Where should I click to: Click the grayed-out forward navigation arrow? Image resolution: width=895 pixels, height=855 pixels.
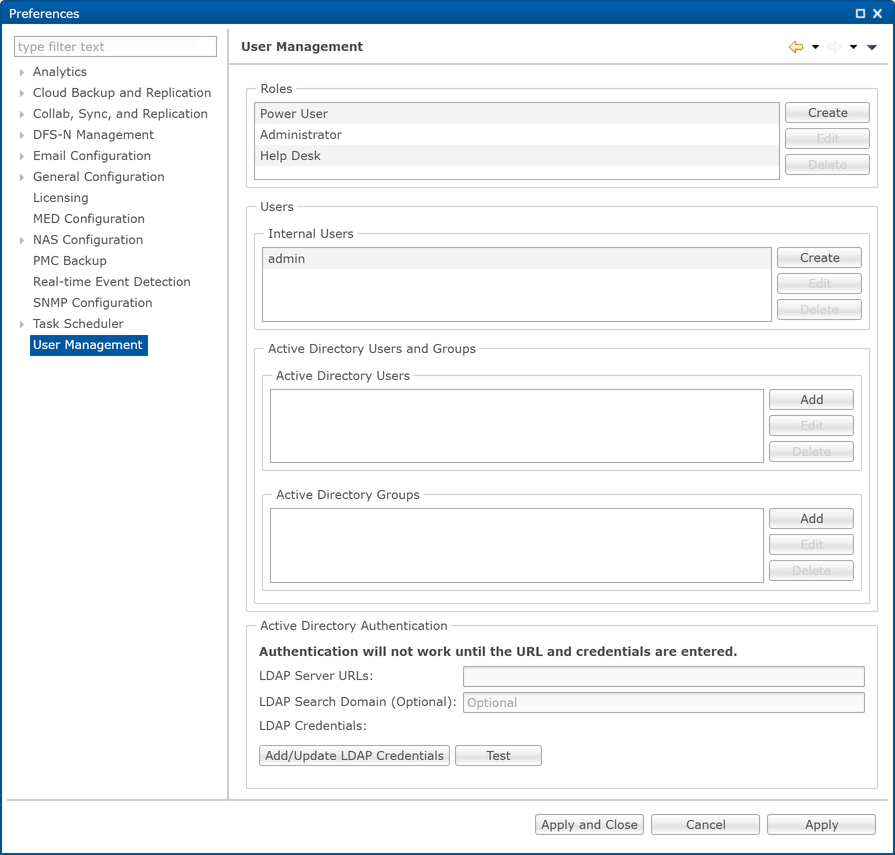click(x=833, y=47)
